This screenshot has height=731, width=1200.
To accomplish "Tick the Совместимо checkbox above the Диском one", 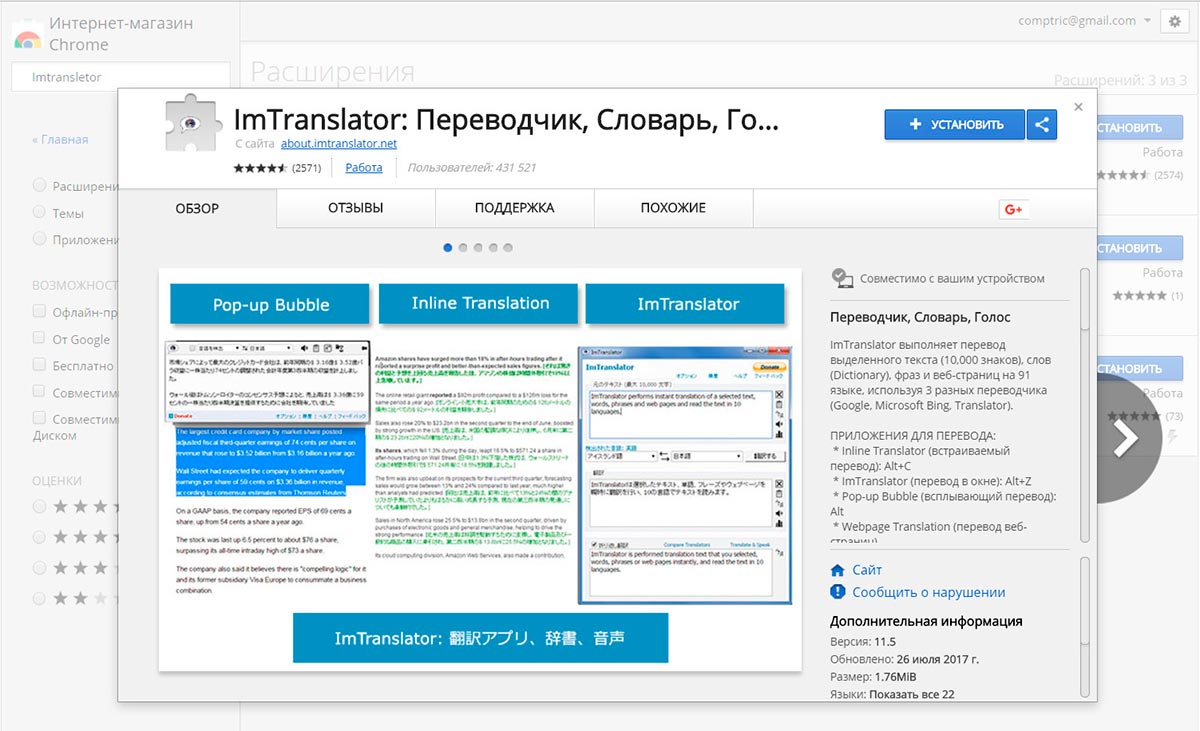I will point(39,392).
